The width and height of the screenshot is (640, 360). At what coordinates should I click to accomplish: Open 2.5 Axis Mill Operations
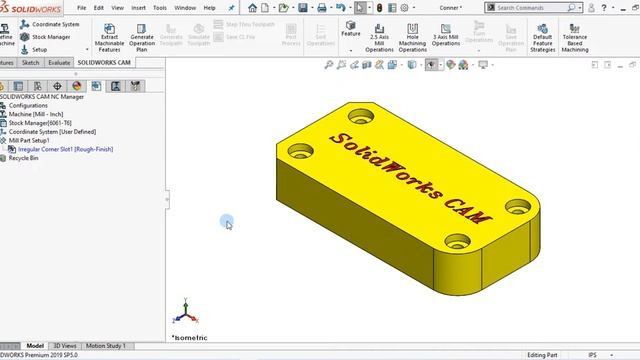(379, 38)
